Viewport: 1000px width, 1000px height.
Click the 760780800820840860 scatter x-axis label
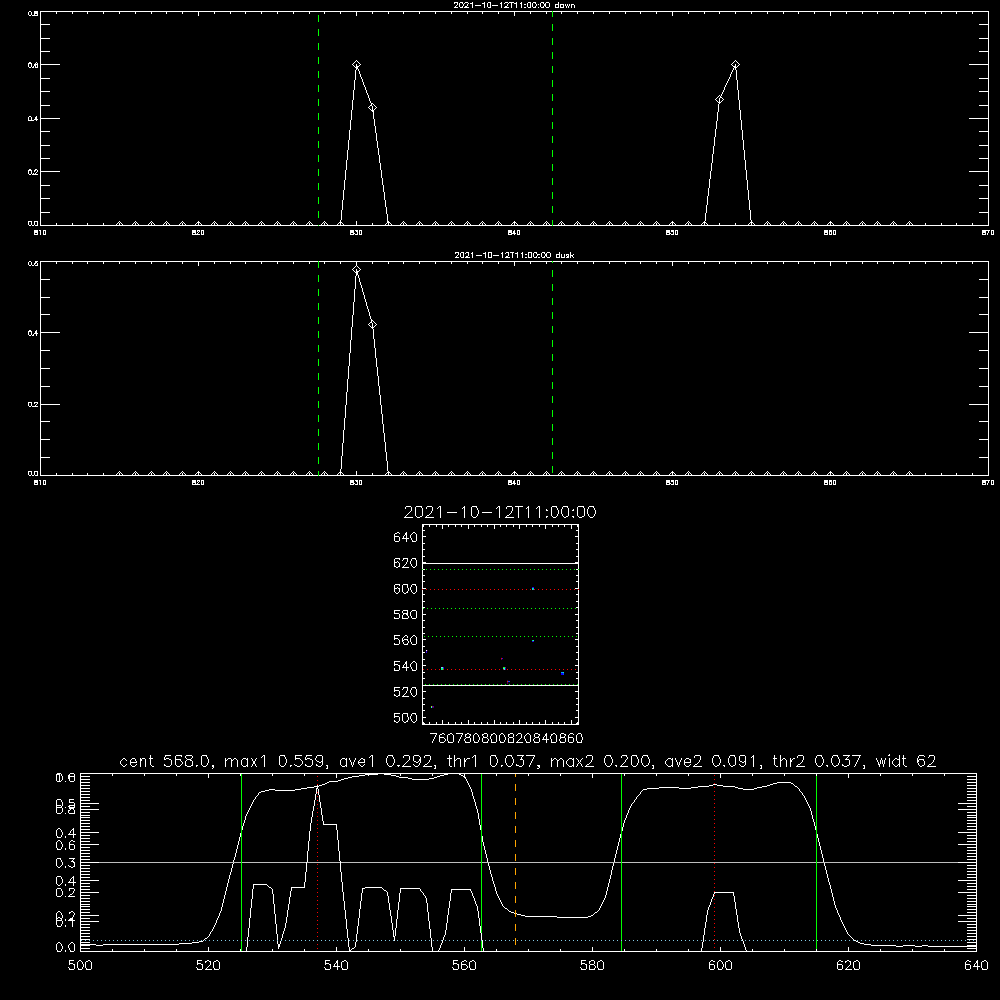(506, 738)
